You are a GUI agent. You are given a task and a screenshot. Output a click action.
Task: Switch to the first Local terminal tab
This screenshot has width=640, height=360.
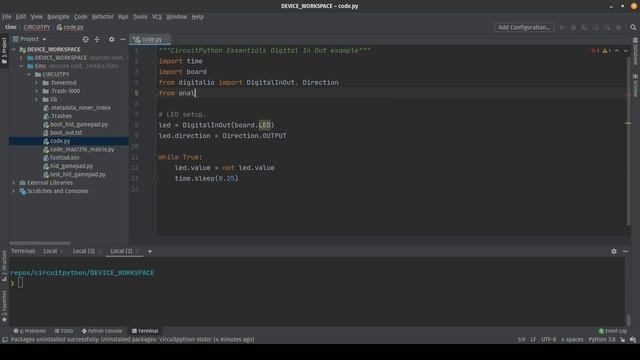point(50,251)
